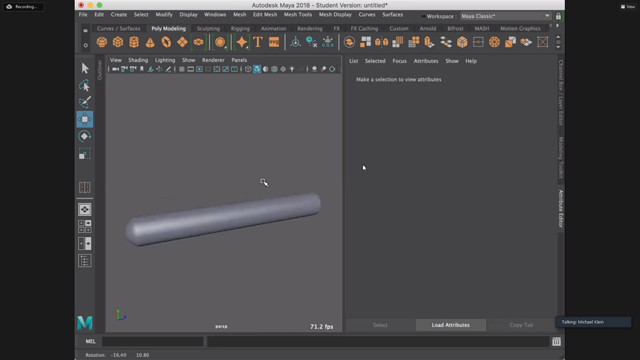Click the MEL command input field

[x=152, y=342]
